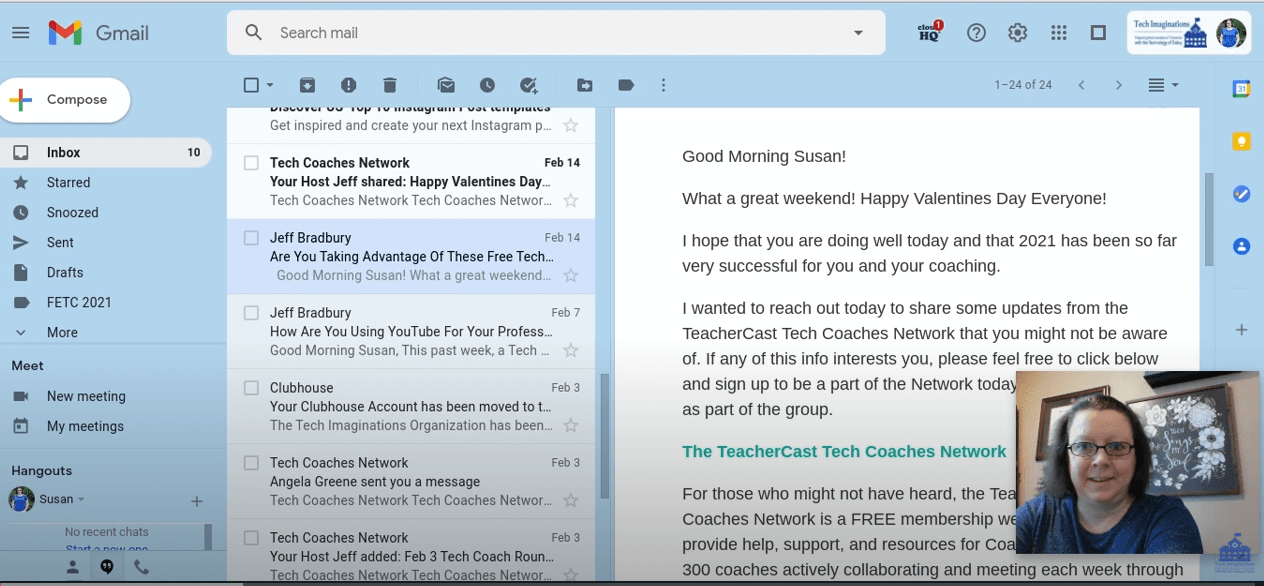Tick checkbox for YouTube Professional email
Viewport: 1264px width, 586px height.
(x=251, y=313)
